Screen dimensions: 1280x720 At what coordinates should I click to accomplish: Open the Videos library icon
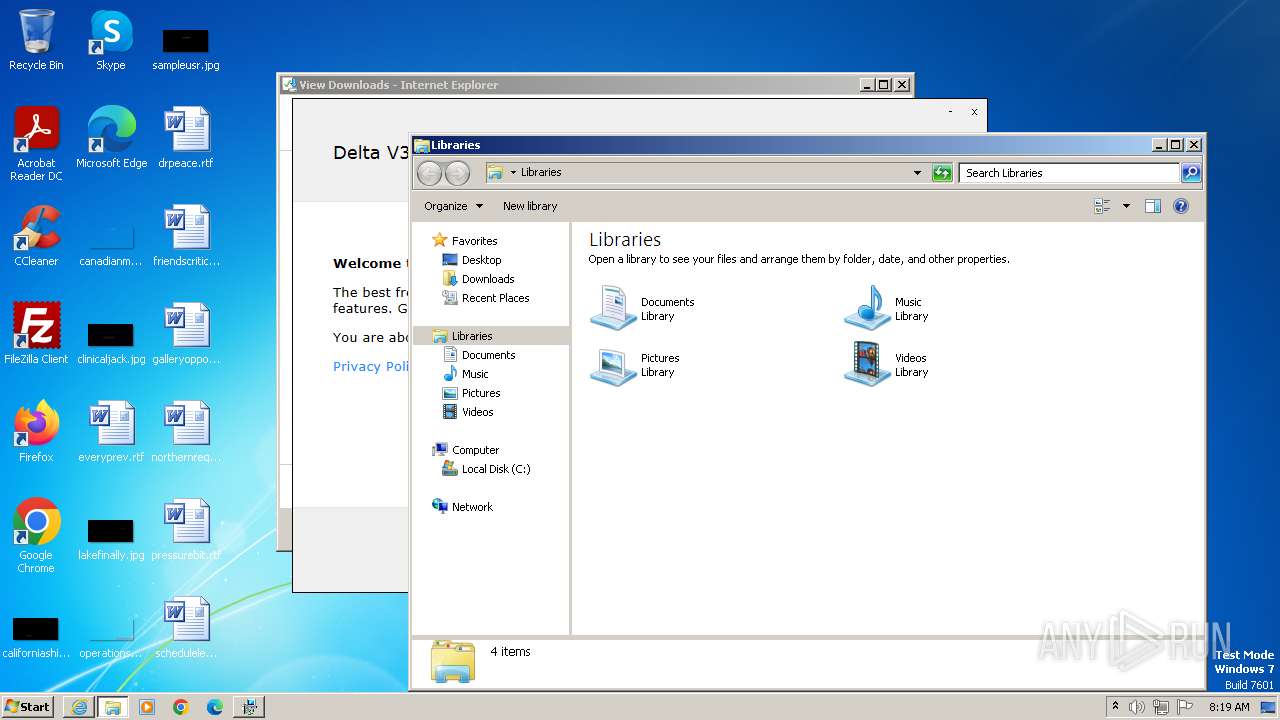tap(867, 365)
